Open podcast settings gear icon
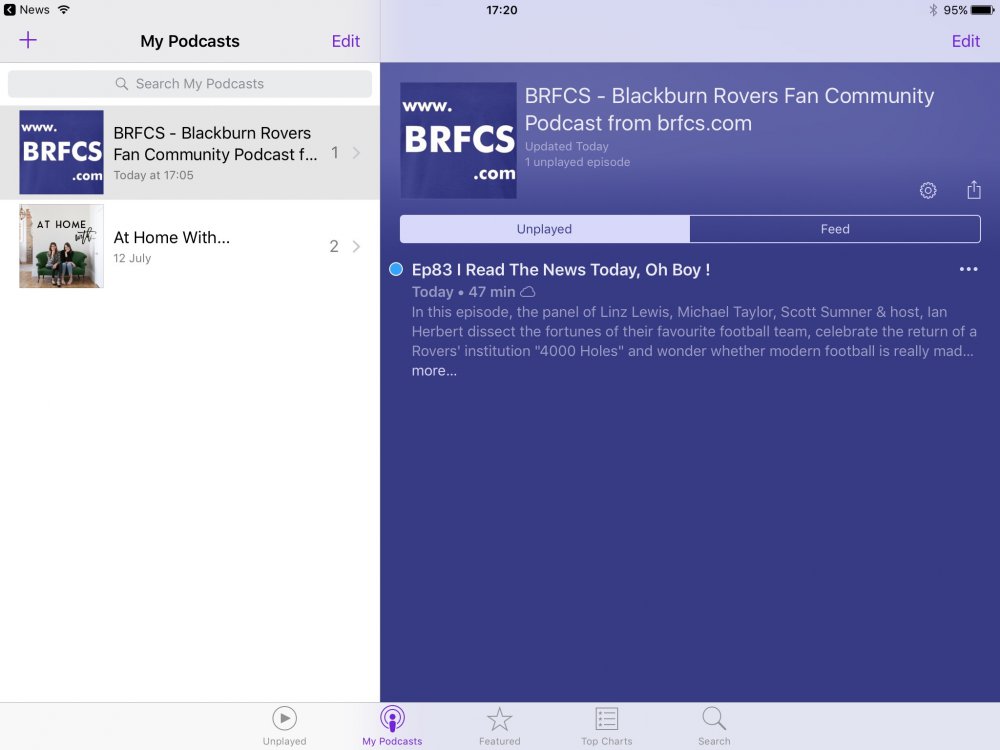 pyautogui.click(x=928, y=190)
